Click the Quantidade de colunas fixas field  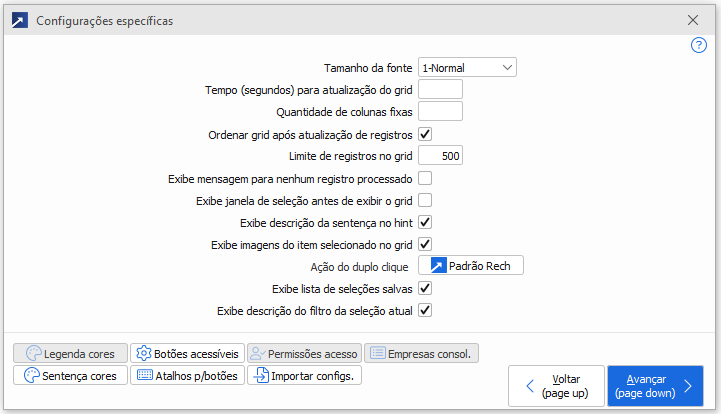(440, 112)
